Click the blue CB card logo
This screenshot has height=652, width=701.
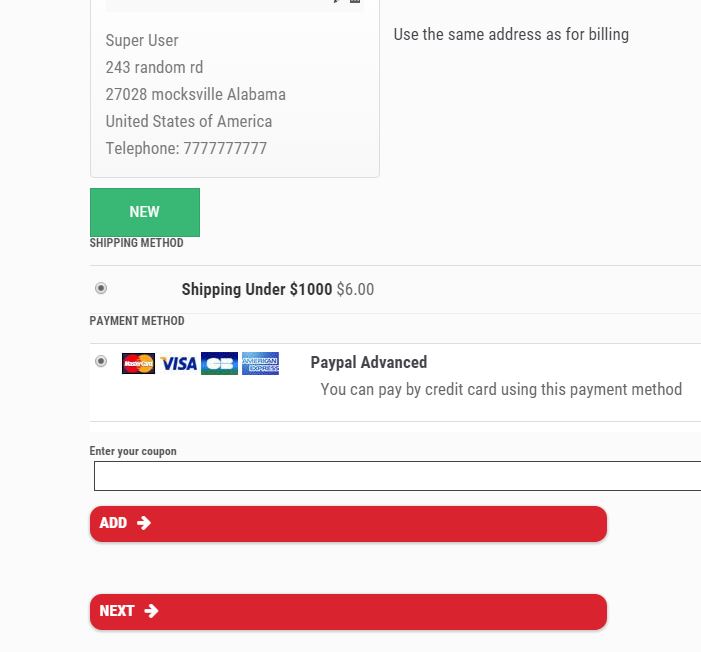point(219,363)
